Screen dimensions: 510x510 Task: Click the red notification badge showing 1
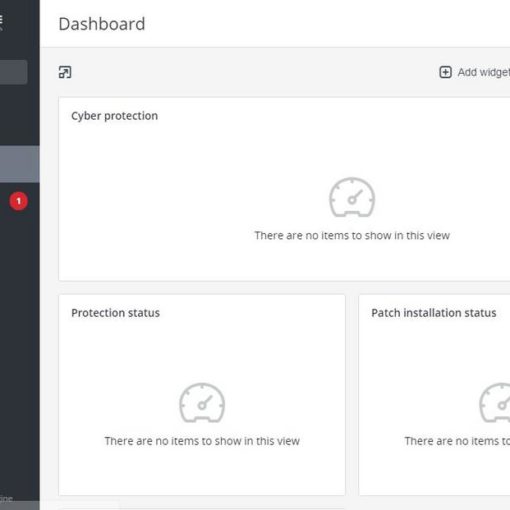point(19,201)
